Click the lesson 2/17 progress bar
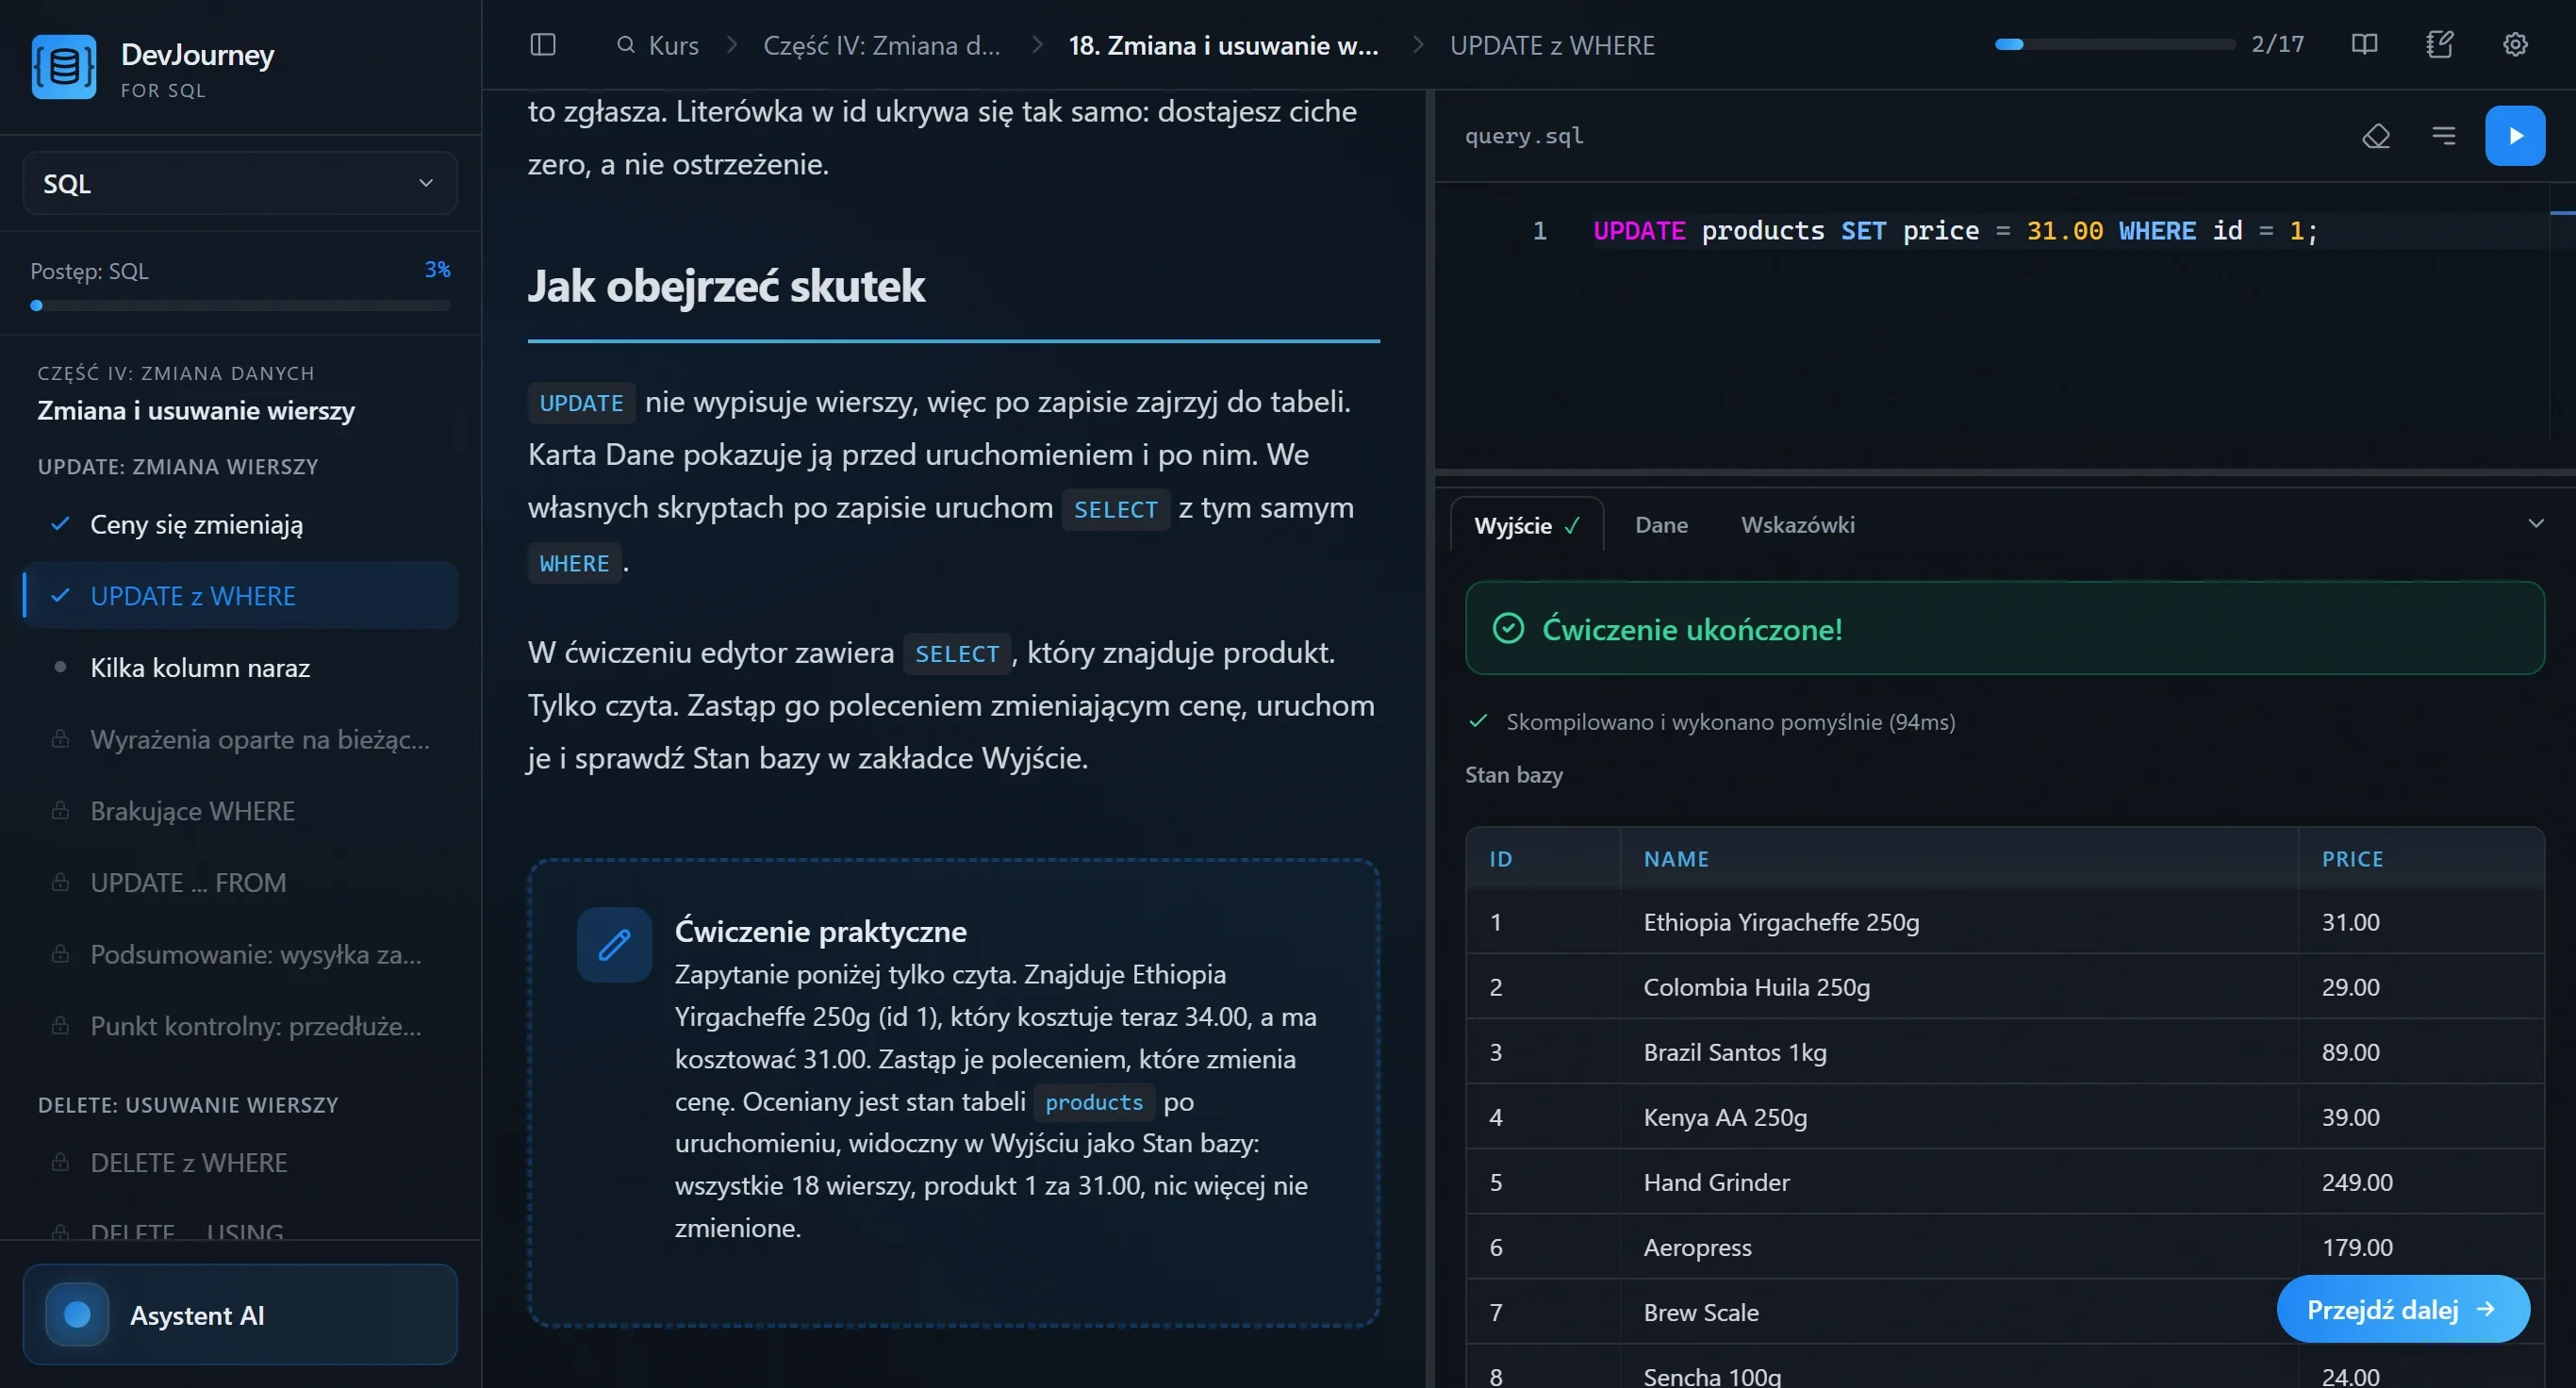The image size is (2576, 1388). [2114, 44]
